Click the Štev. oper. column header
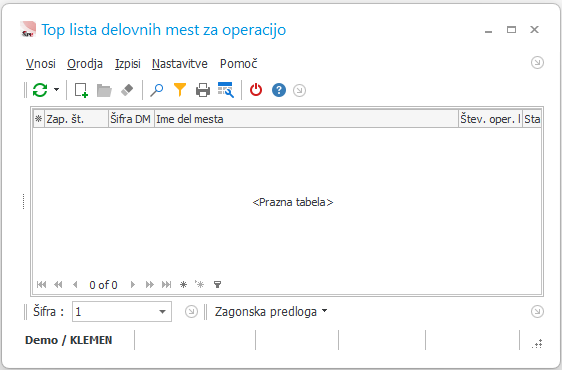Image resolution: width=562 pixels, height=370 pixels. pyautogui.click(x=490, y=119)
